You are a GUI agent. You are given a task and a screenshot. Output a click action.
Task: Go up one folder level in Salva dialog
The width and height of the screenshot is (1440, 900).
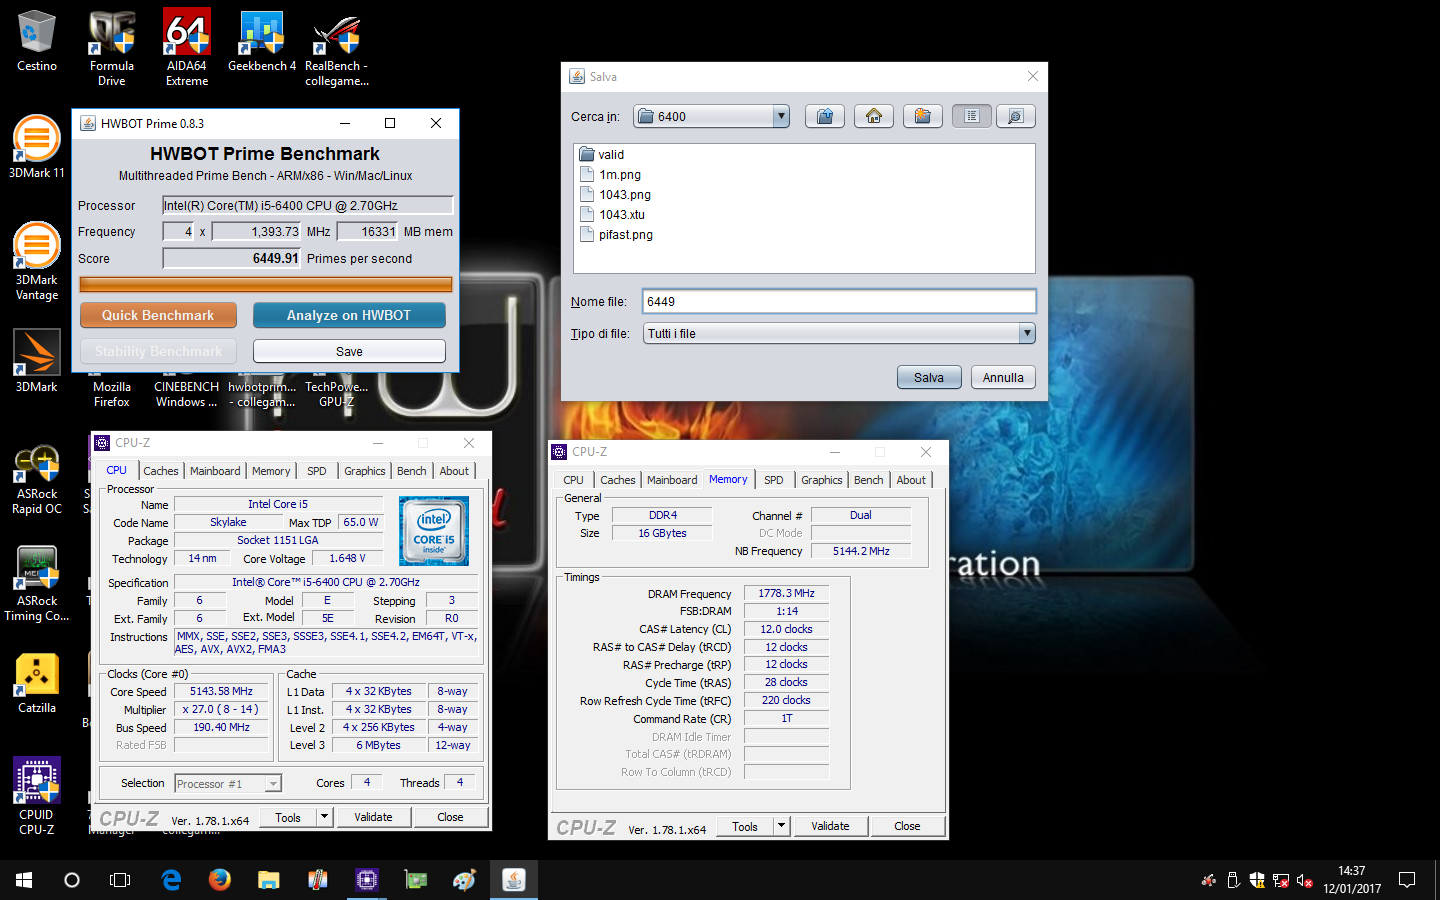point(824,116)
